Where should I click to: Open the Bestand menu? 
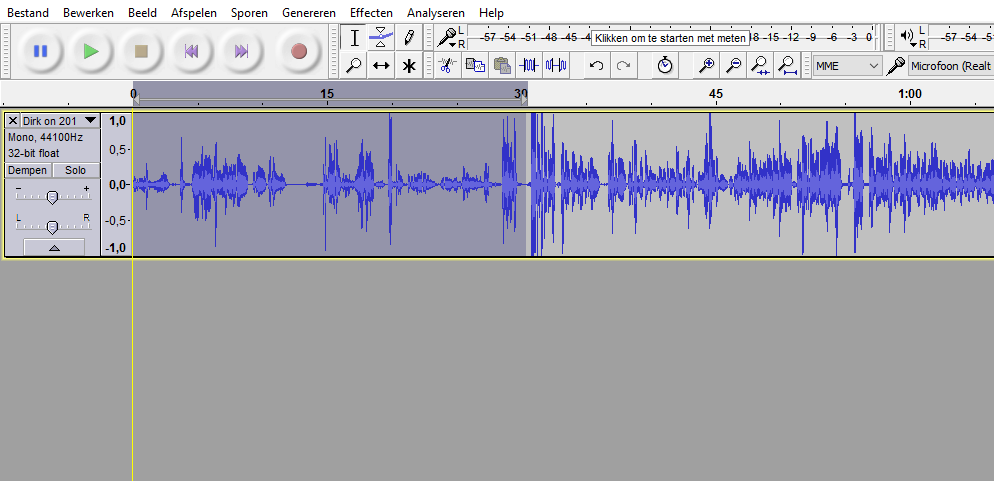28,13
